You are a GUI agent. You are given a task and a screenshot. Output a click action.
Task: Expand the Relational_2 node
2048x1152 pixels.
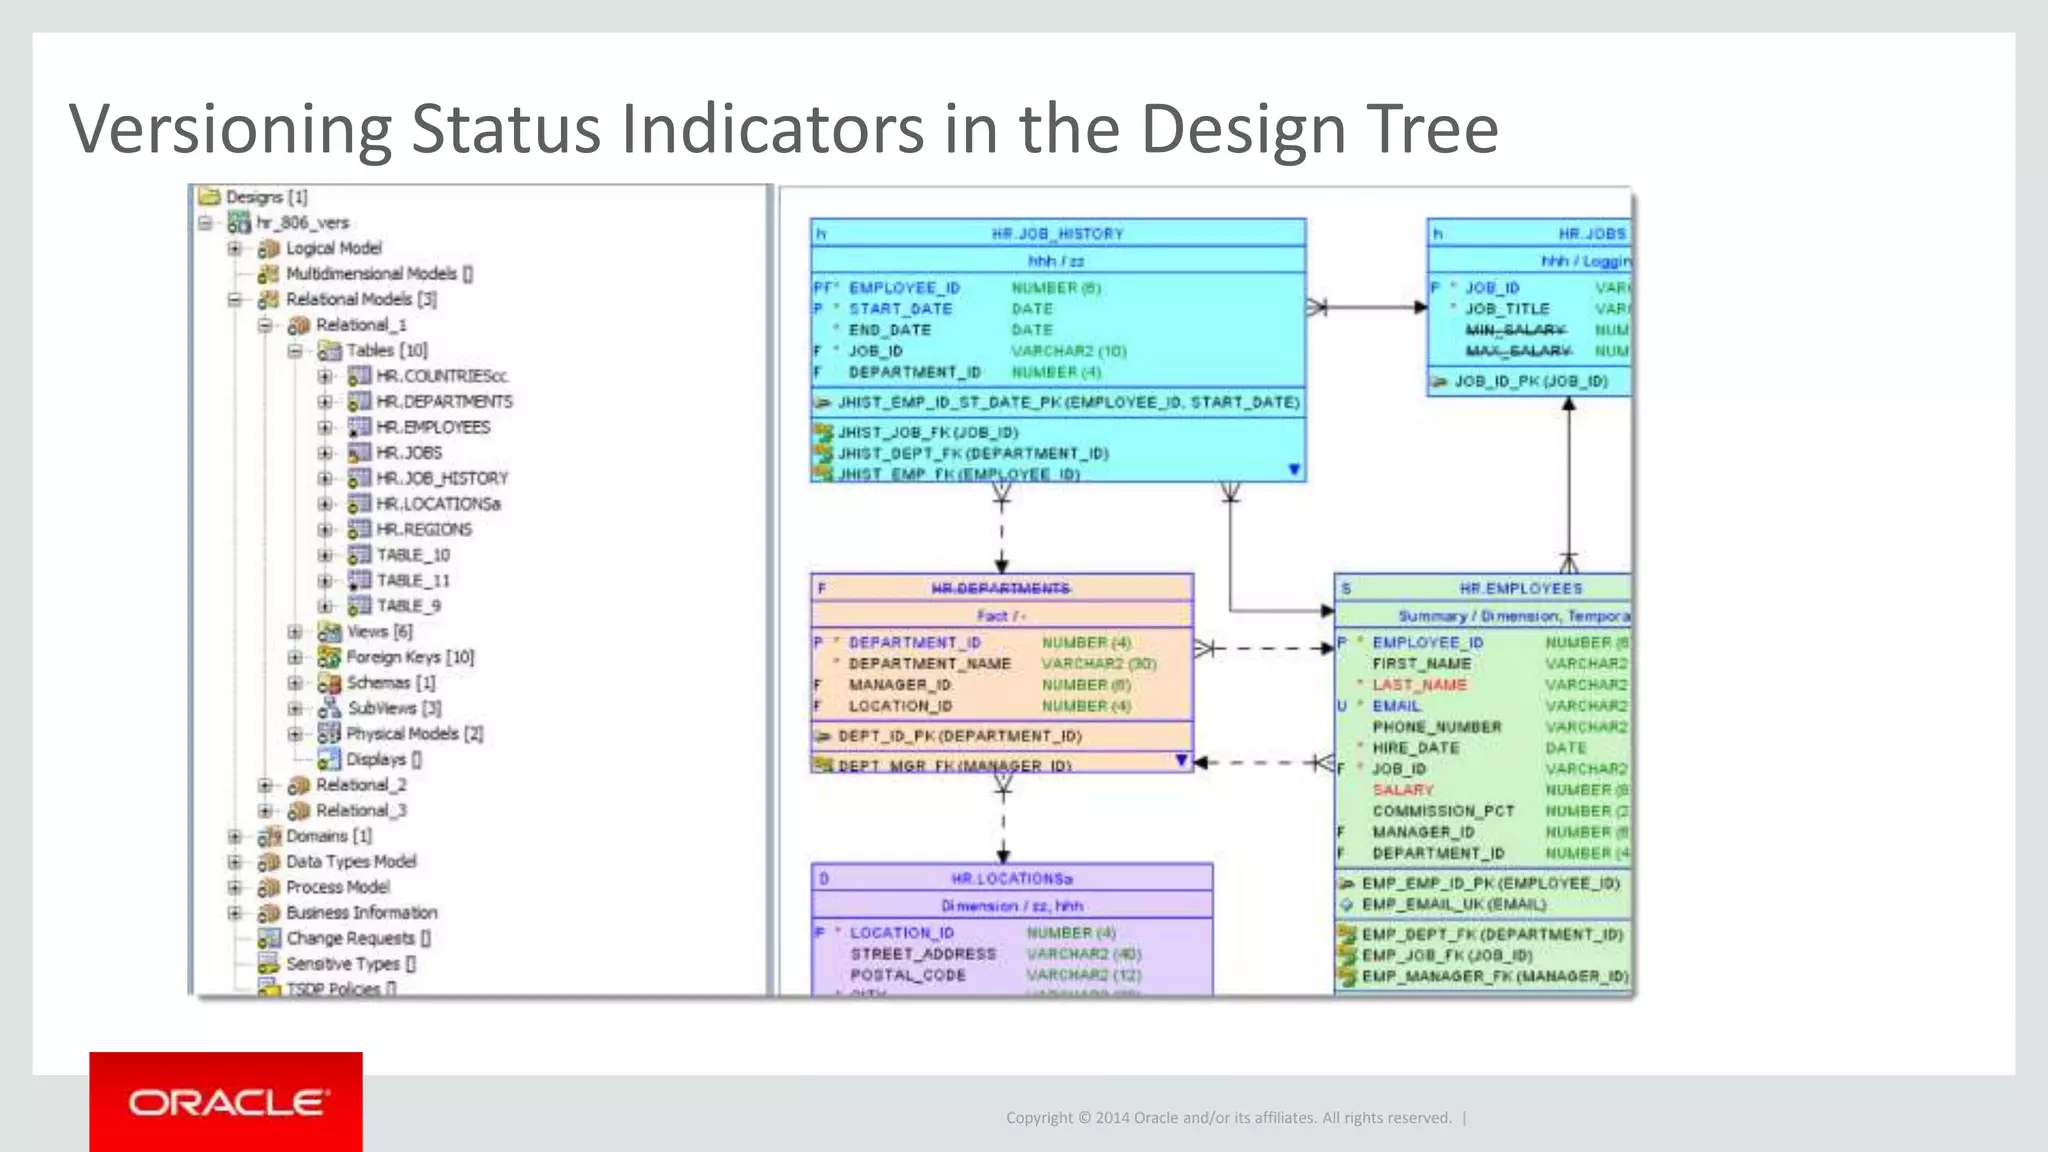pos(265,785)
